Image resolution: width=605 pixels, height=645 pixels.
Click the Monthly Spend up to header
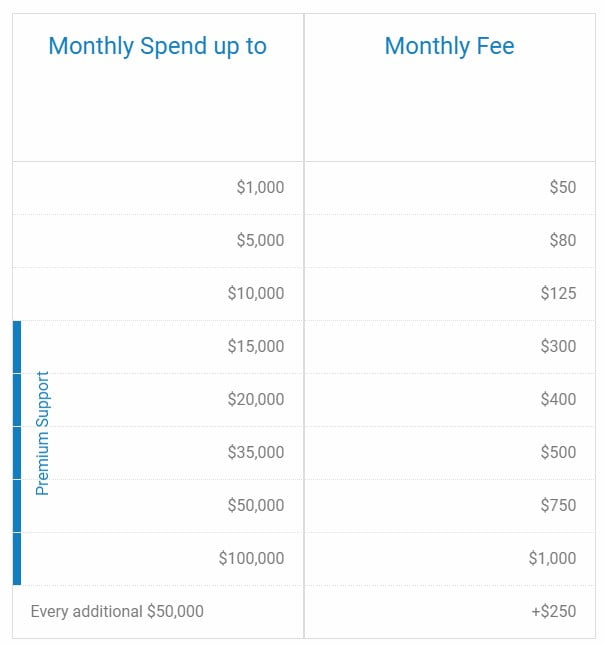[158, 46]
